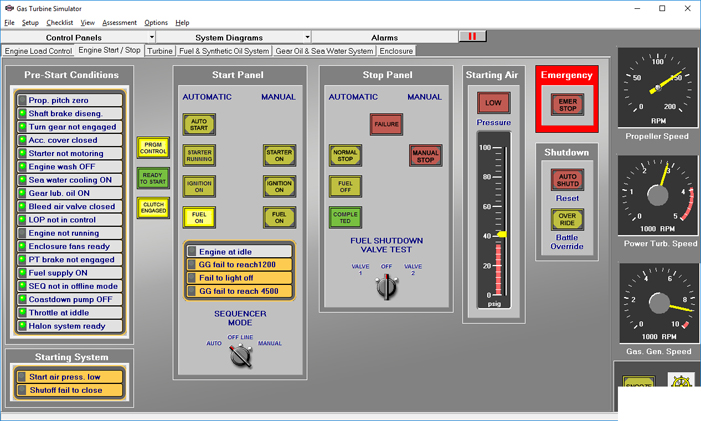Click IGNITION ON in the Automatic column
Screen dimensions: 701x421
click(199, 186)
